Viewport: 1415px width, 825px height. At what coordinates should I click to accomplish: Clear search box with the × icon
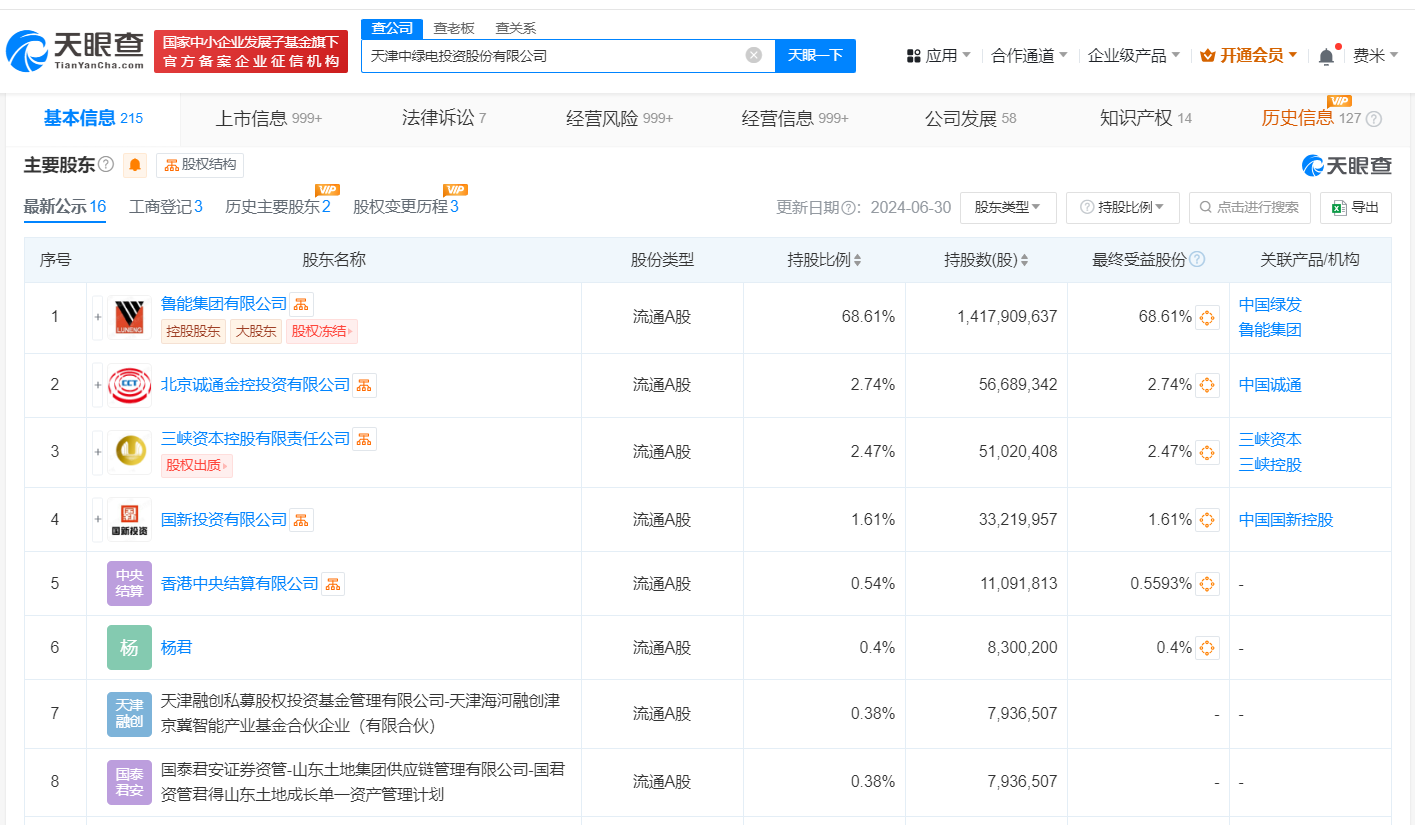coord(754,55)
